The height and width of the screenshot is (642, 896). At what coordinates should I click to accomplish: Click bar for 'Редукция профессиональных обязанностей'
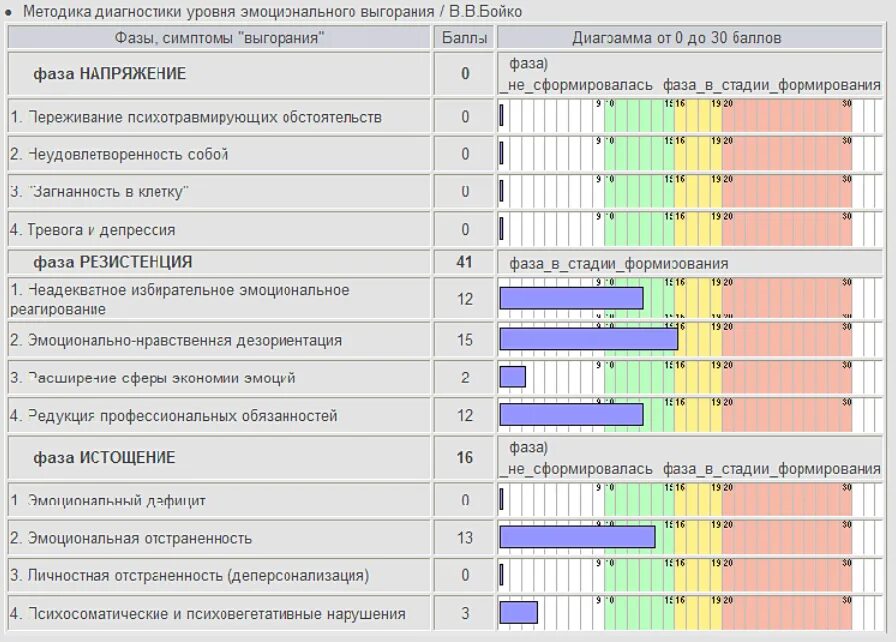(571, 415)
